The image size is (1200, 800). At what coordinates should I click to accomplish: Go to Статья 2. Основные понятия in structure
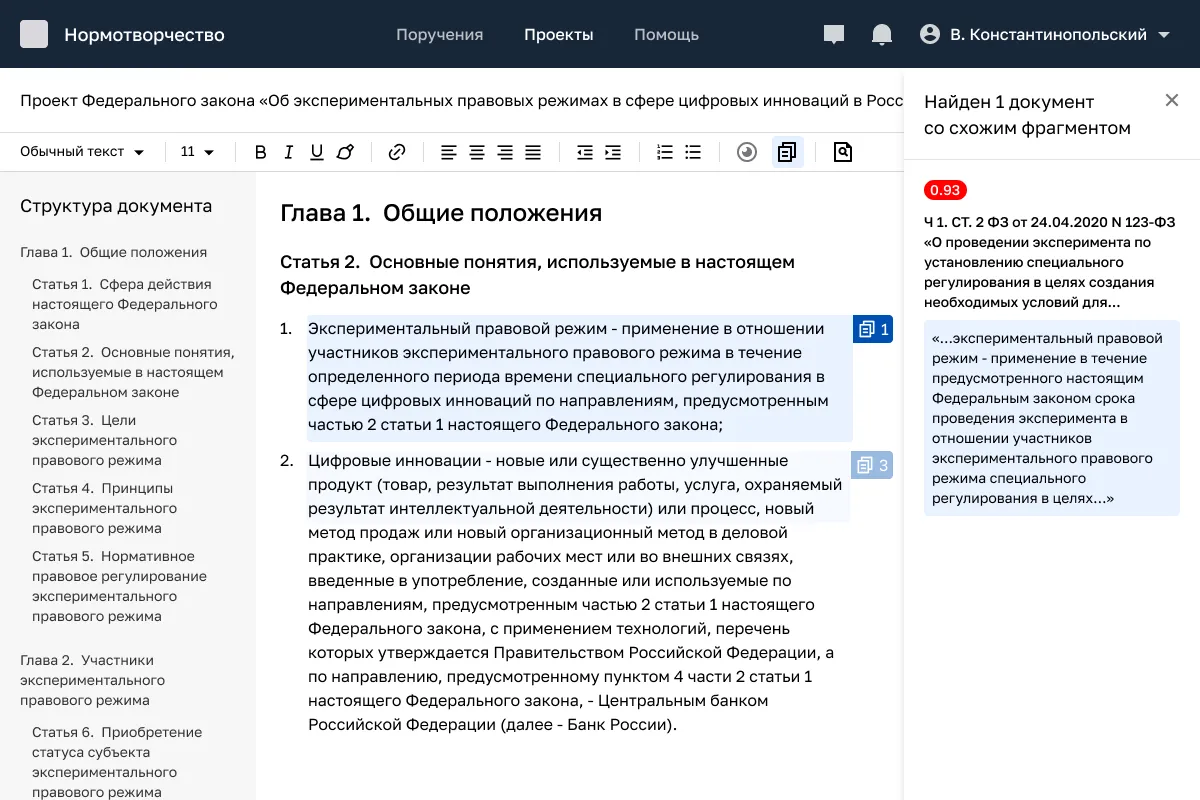pyautogui.click(x=133, y=372)
